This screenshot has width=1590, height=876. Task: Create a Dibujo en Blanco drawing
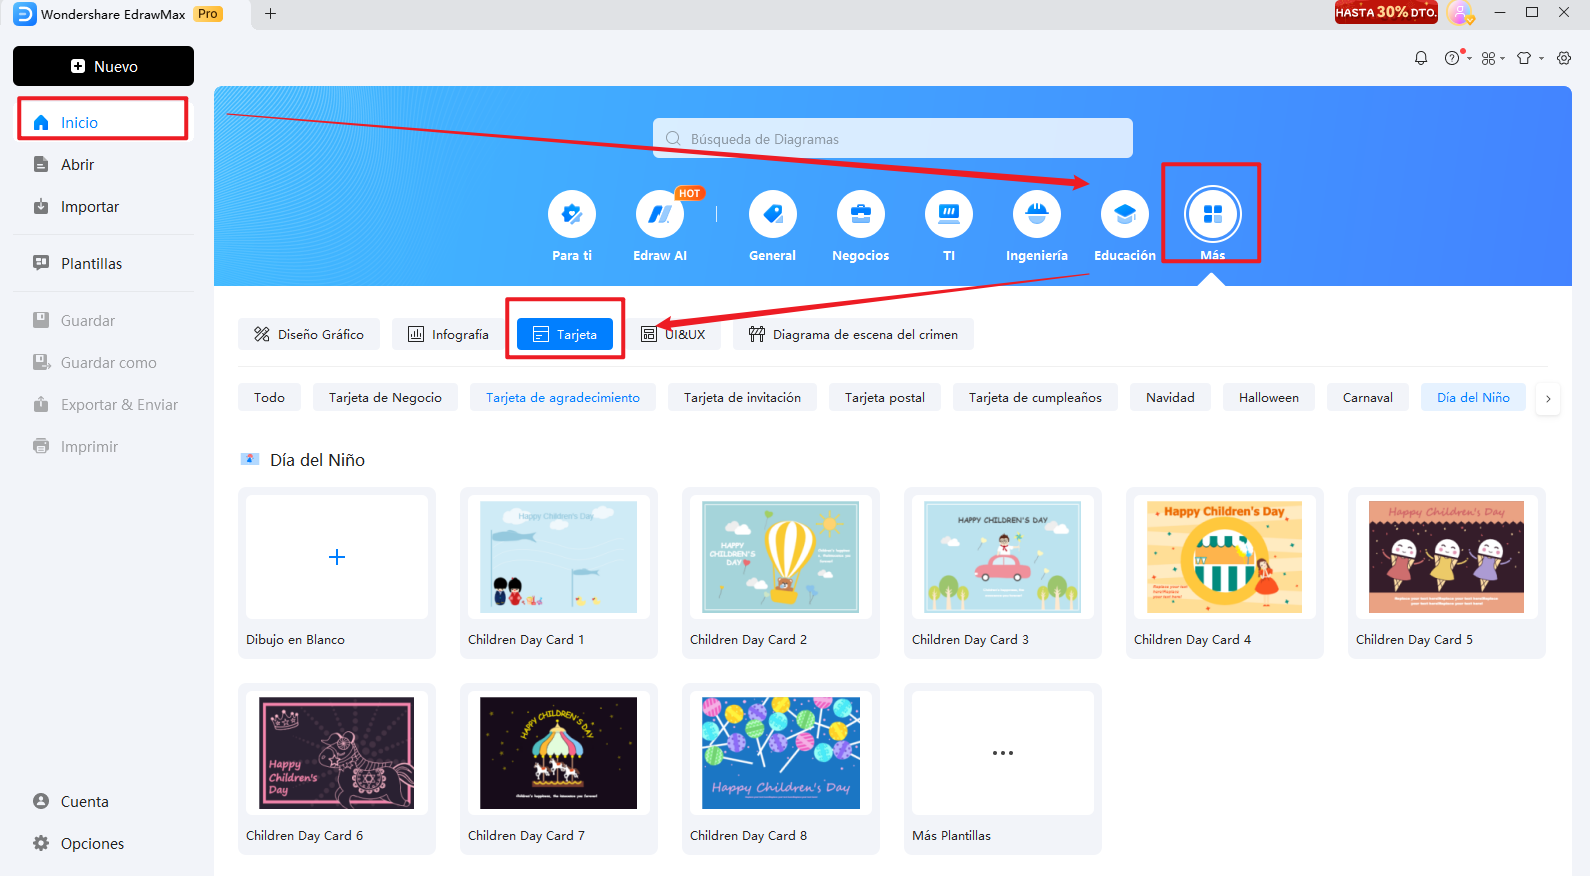click(x=337, y=558)
